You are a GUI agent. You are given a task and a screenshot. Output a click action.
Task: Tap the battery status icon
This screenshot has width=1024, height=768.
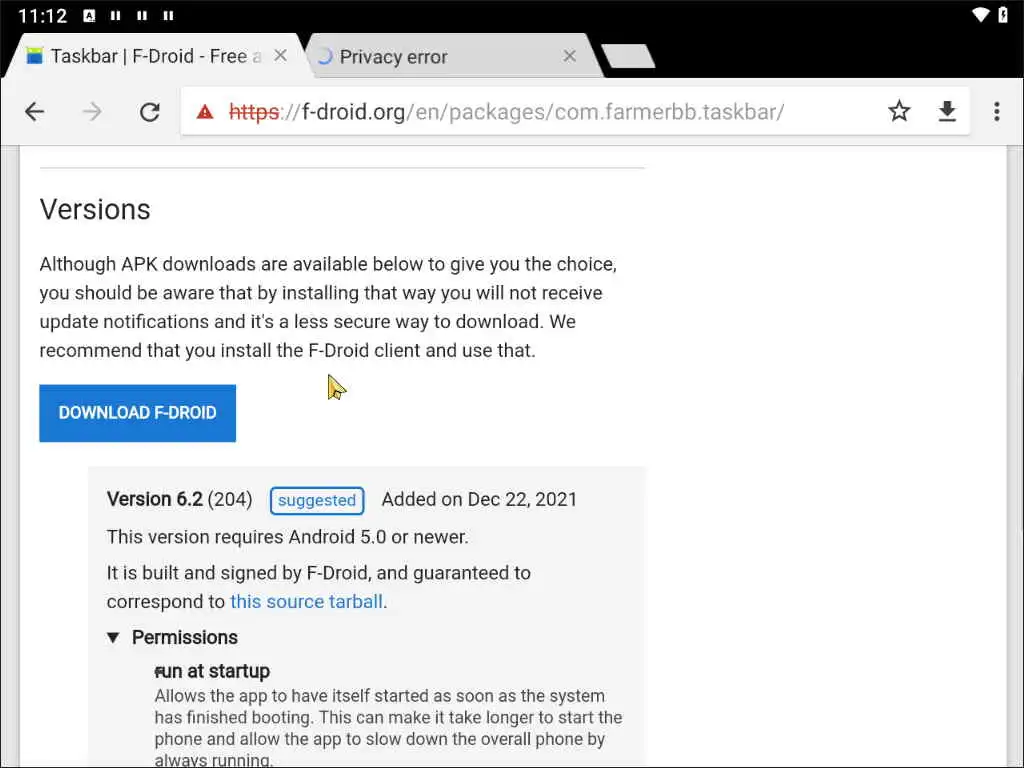pos(1004,14)
